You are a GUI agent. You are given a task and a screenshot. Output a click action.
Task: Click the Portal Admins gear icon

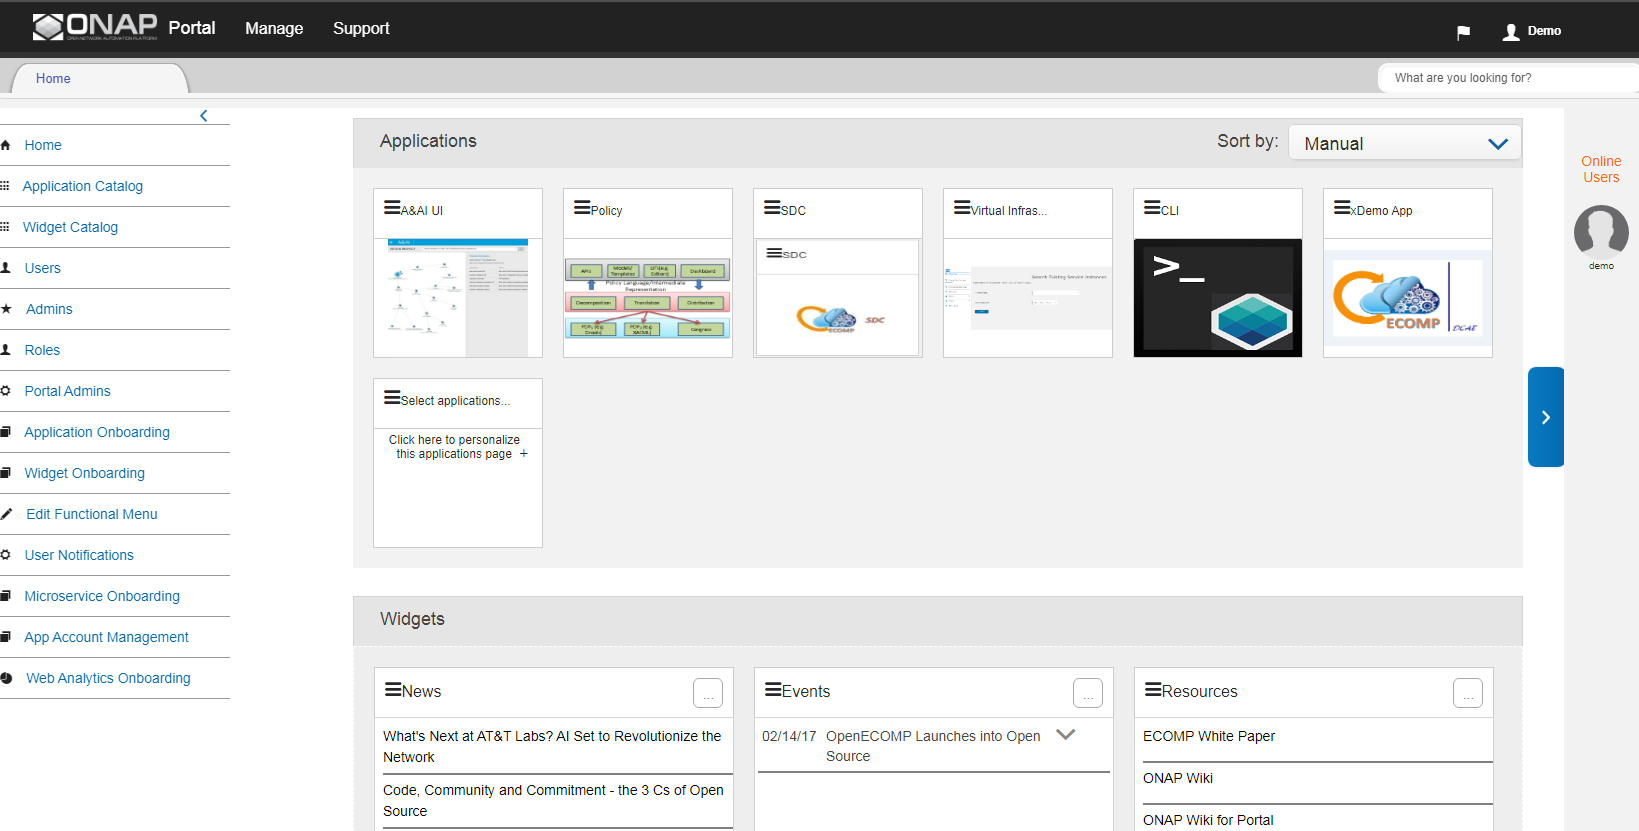tap(5, 391)
